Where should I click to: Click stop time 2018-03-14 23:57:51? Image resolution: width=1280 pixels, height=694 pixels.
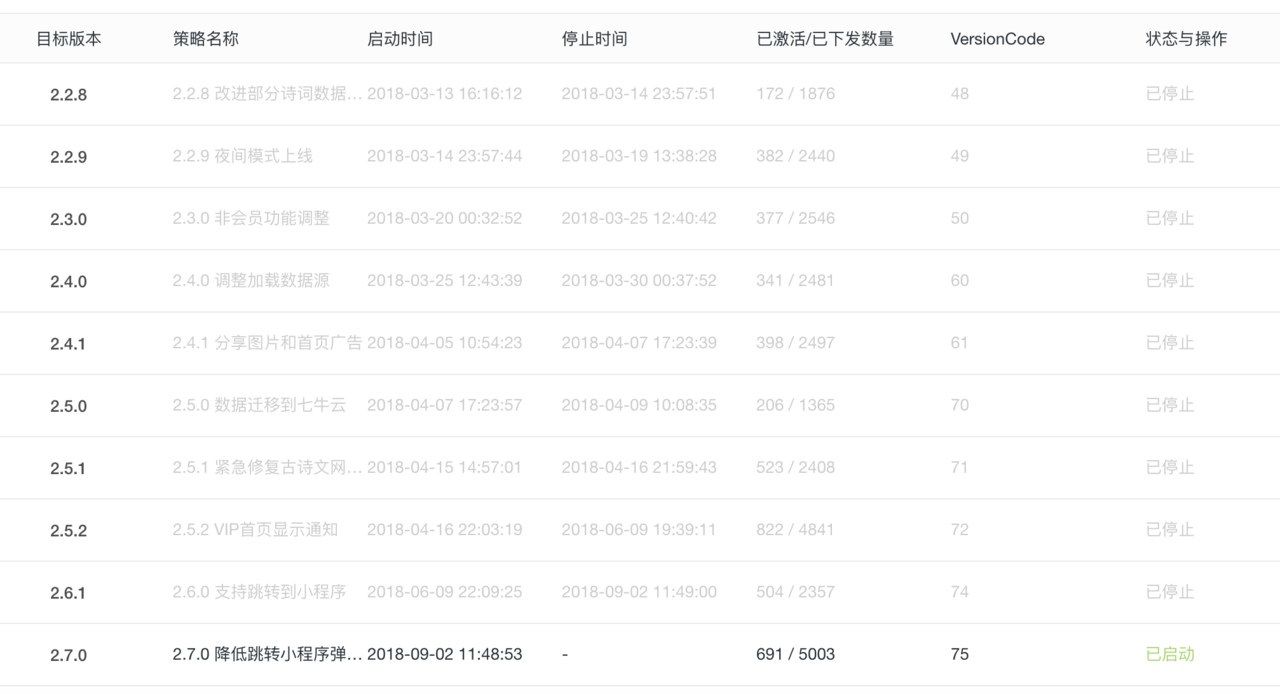(639, 94)
